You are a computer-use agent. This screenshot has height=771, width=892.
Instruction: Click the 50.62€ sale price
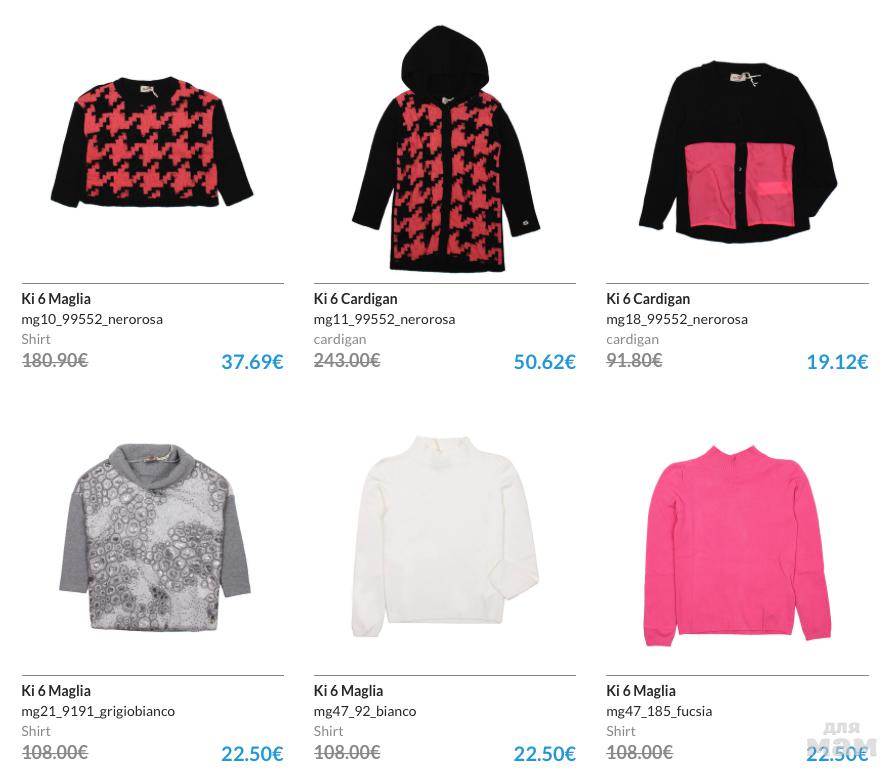(x=544, y=361)
